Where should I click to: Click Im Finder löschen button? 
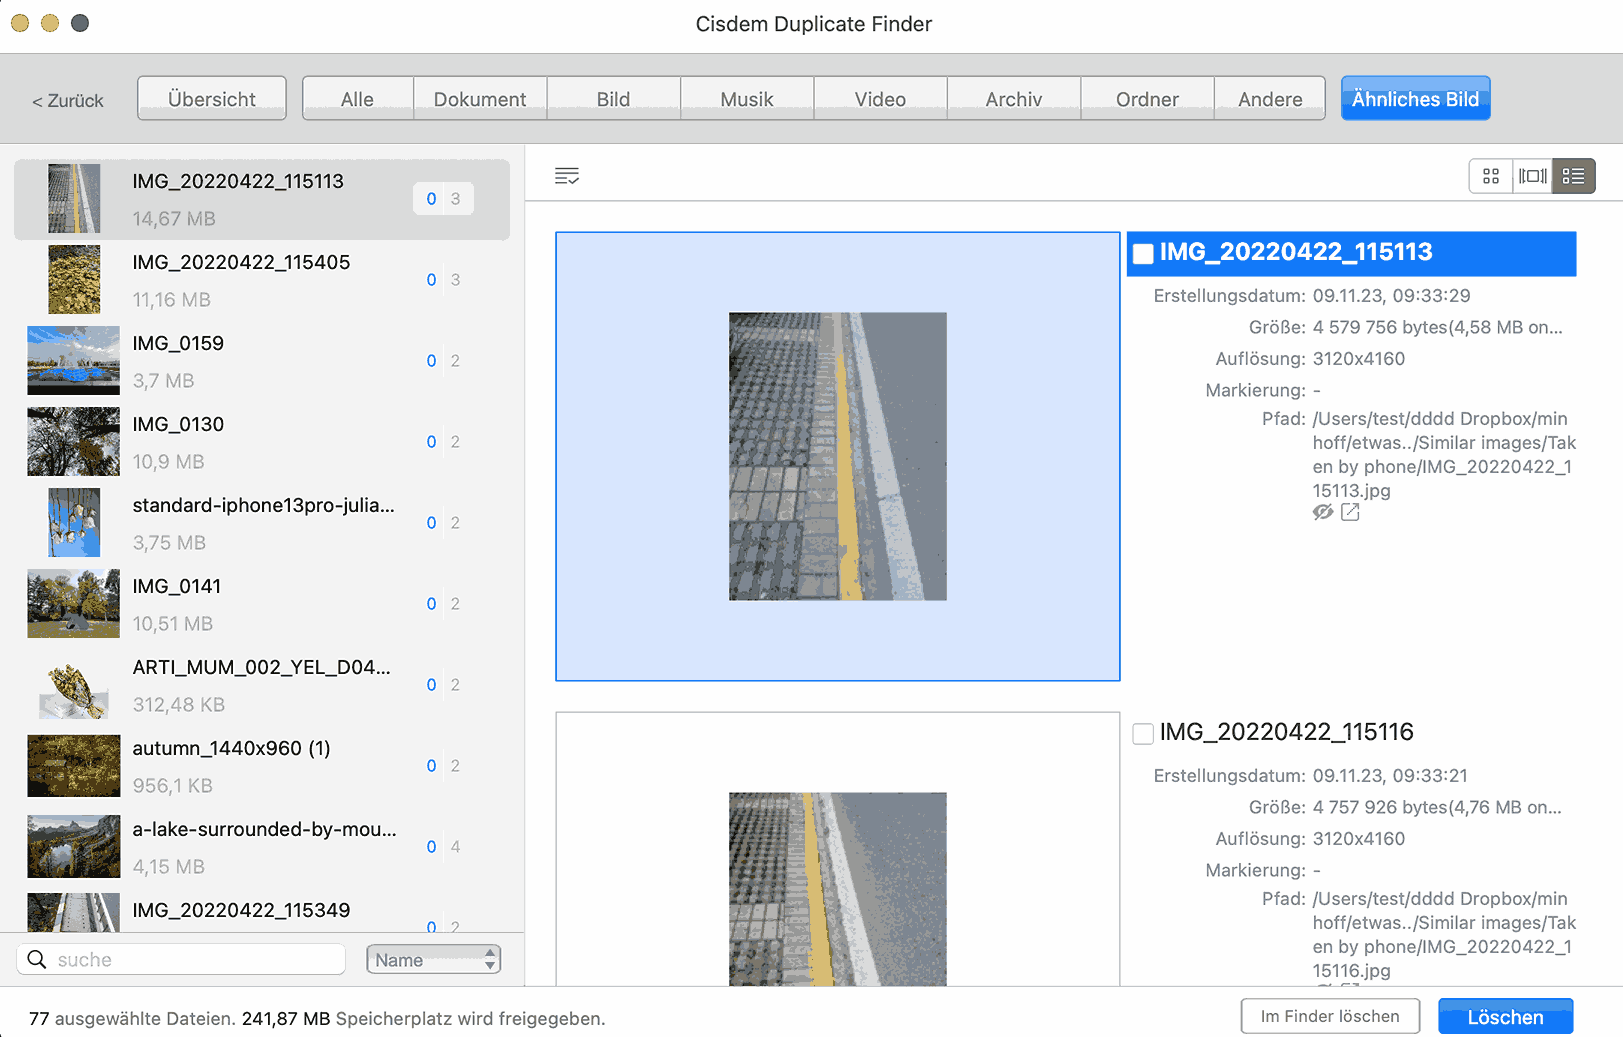click(x=1330, y=1016)
